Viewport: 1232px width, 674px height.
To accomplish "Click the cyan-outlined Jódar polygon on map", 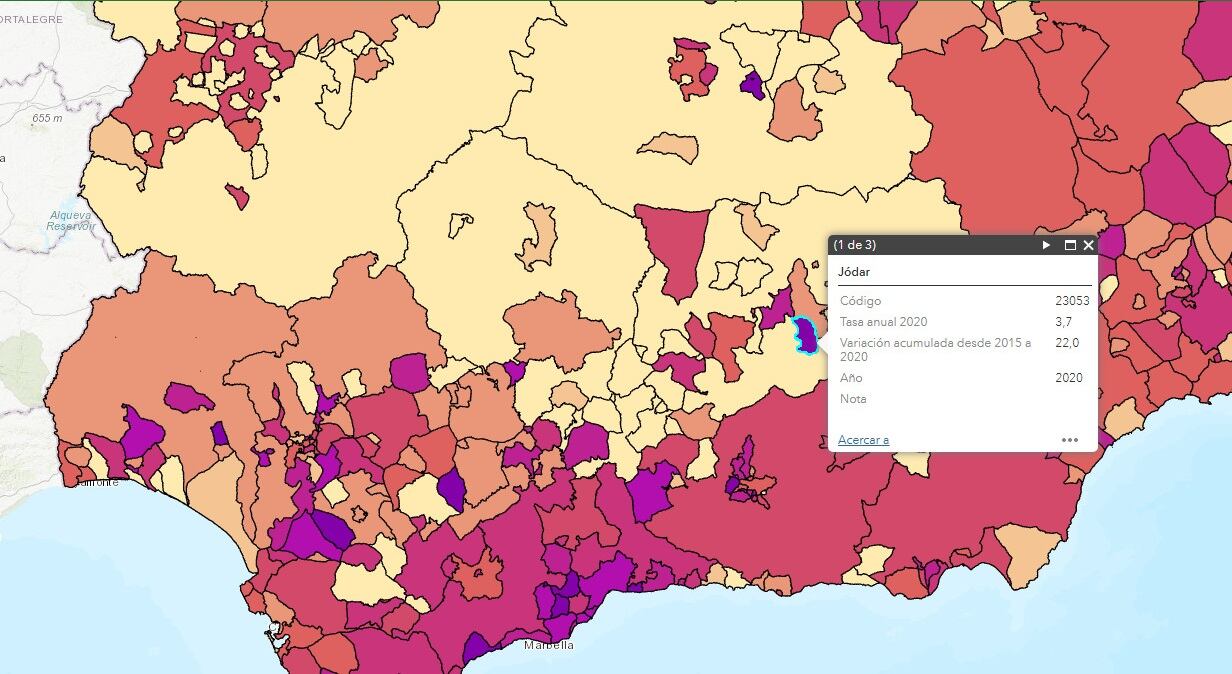I will [x=804, y=335].
